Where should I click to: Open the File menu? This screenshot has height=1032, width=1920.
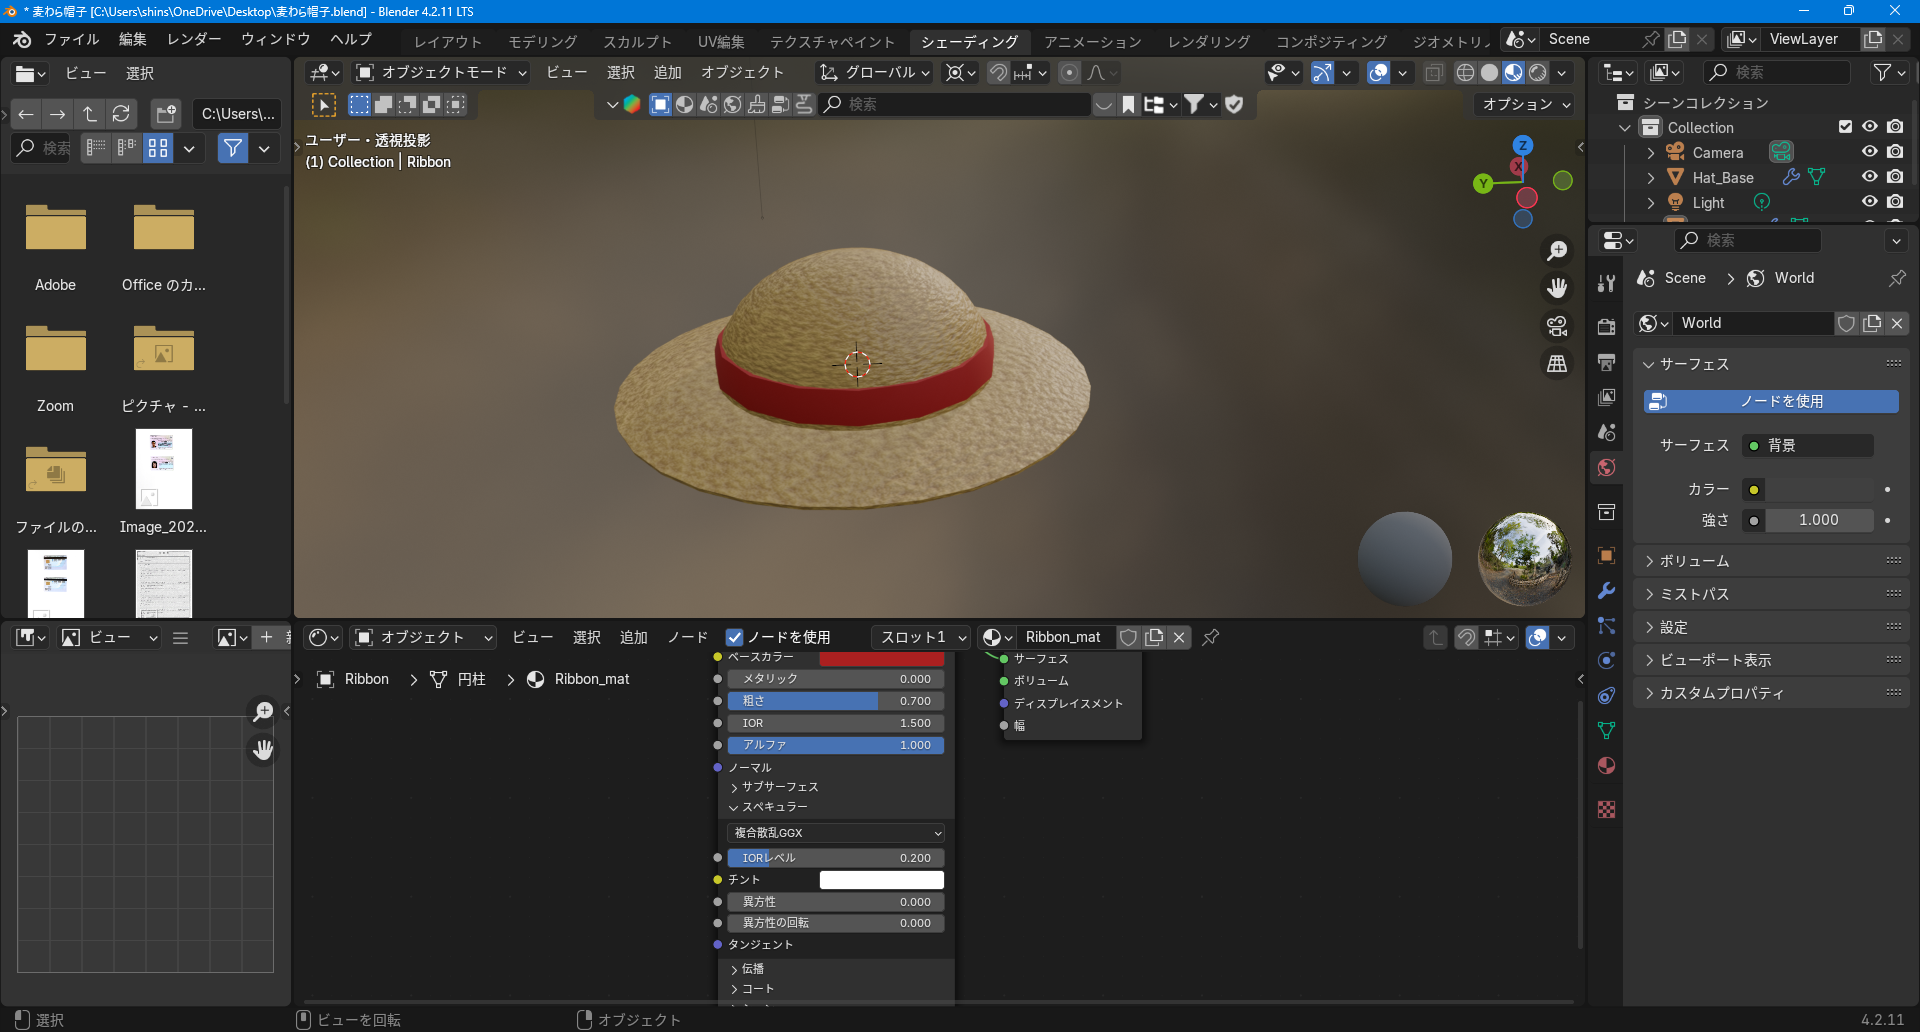pyautogui.click(x=71, y=39)
